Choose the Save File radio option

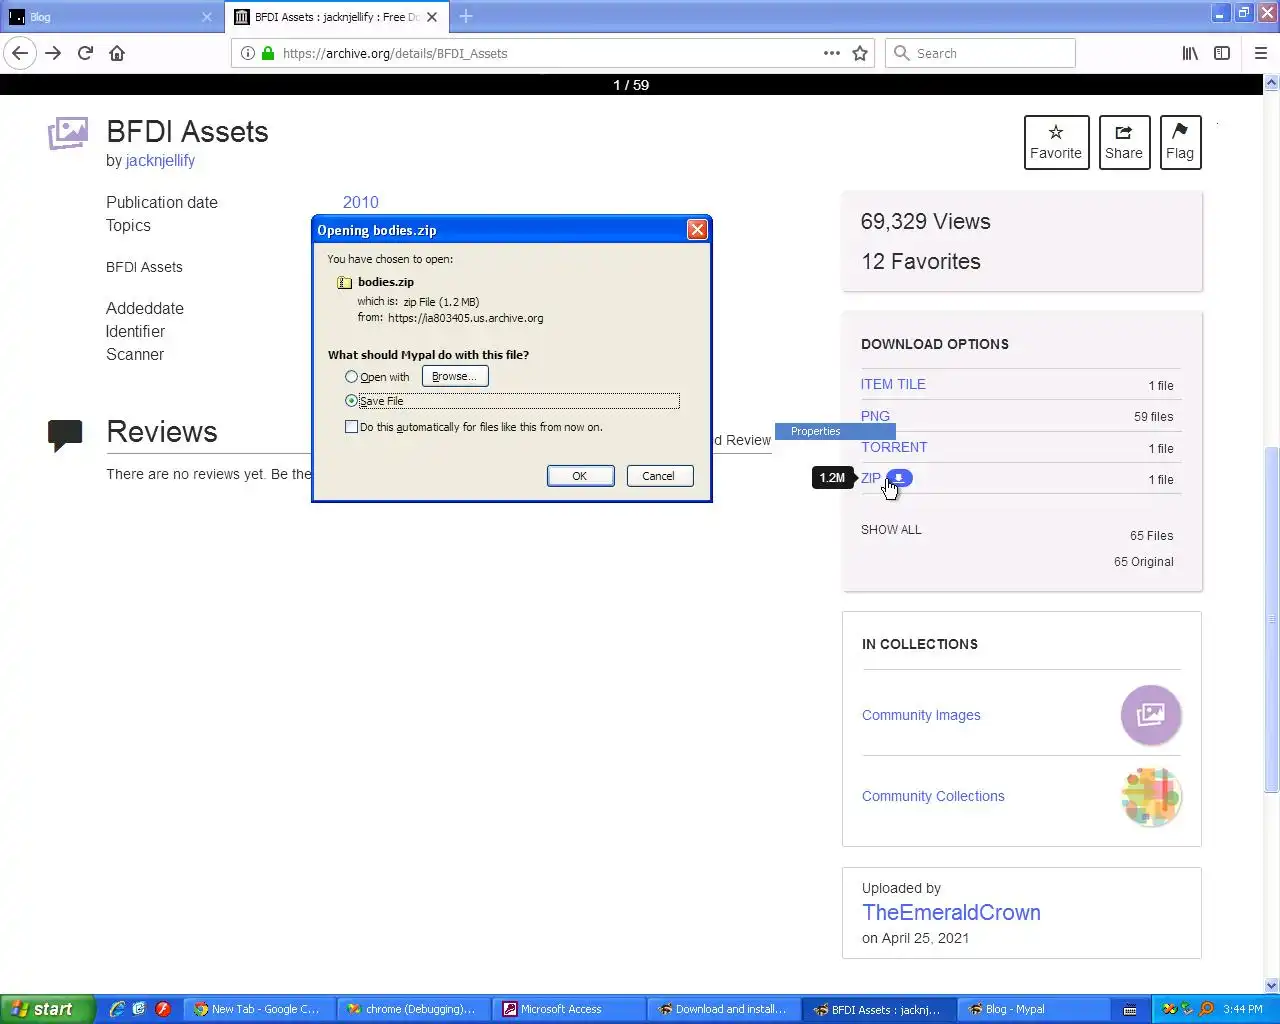click(x=351, y=401)
